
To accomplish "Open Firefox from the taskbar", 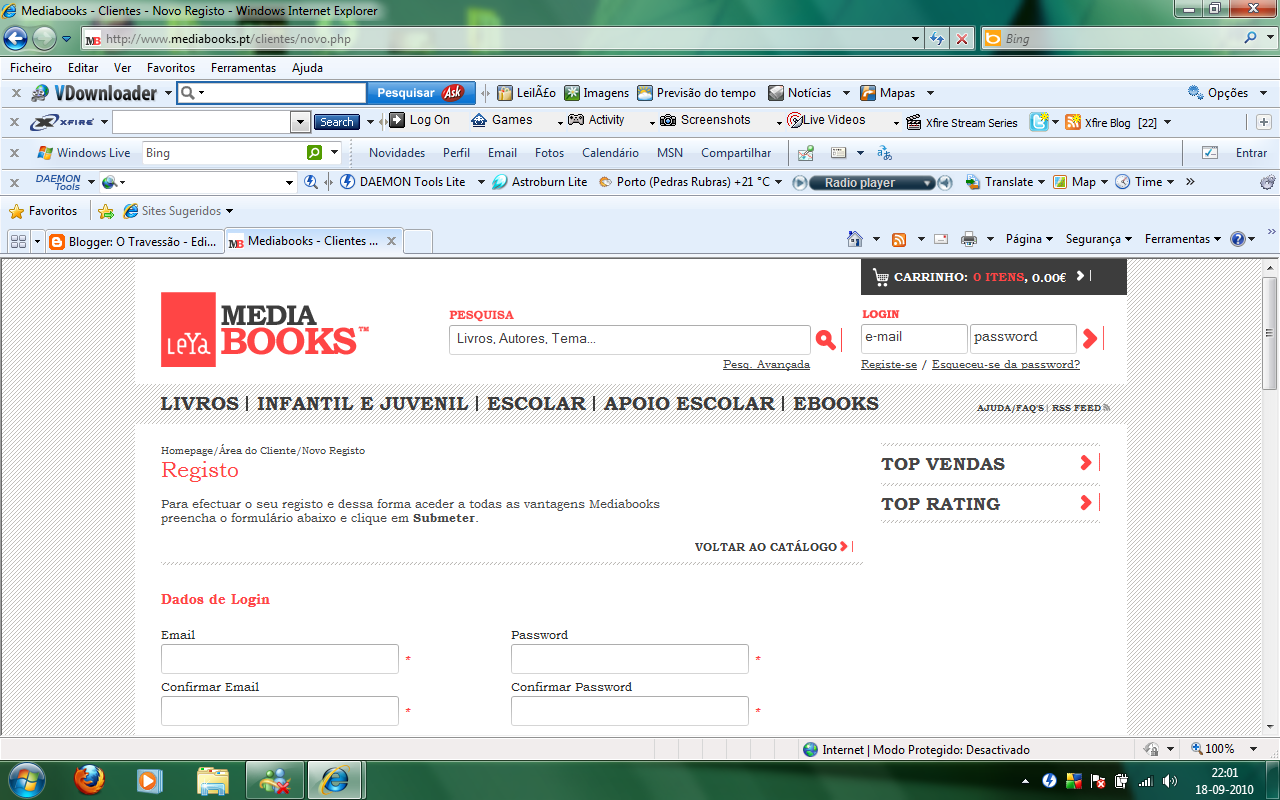I will point(90,779).
